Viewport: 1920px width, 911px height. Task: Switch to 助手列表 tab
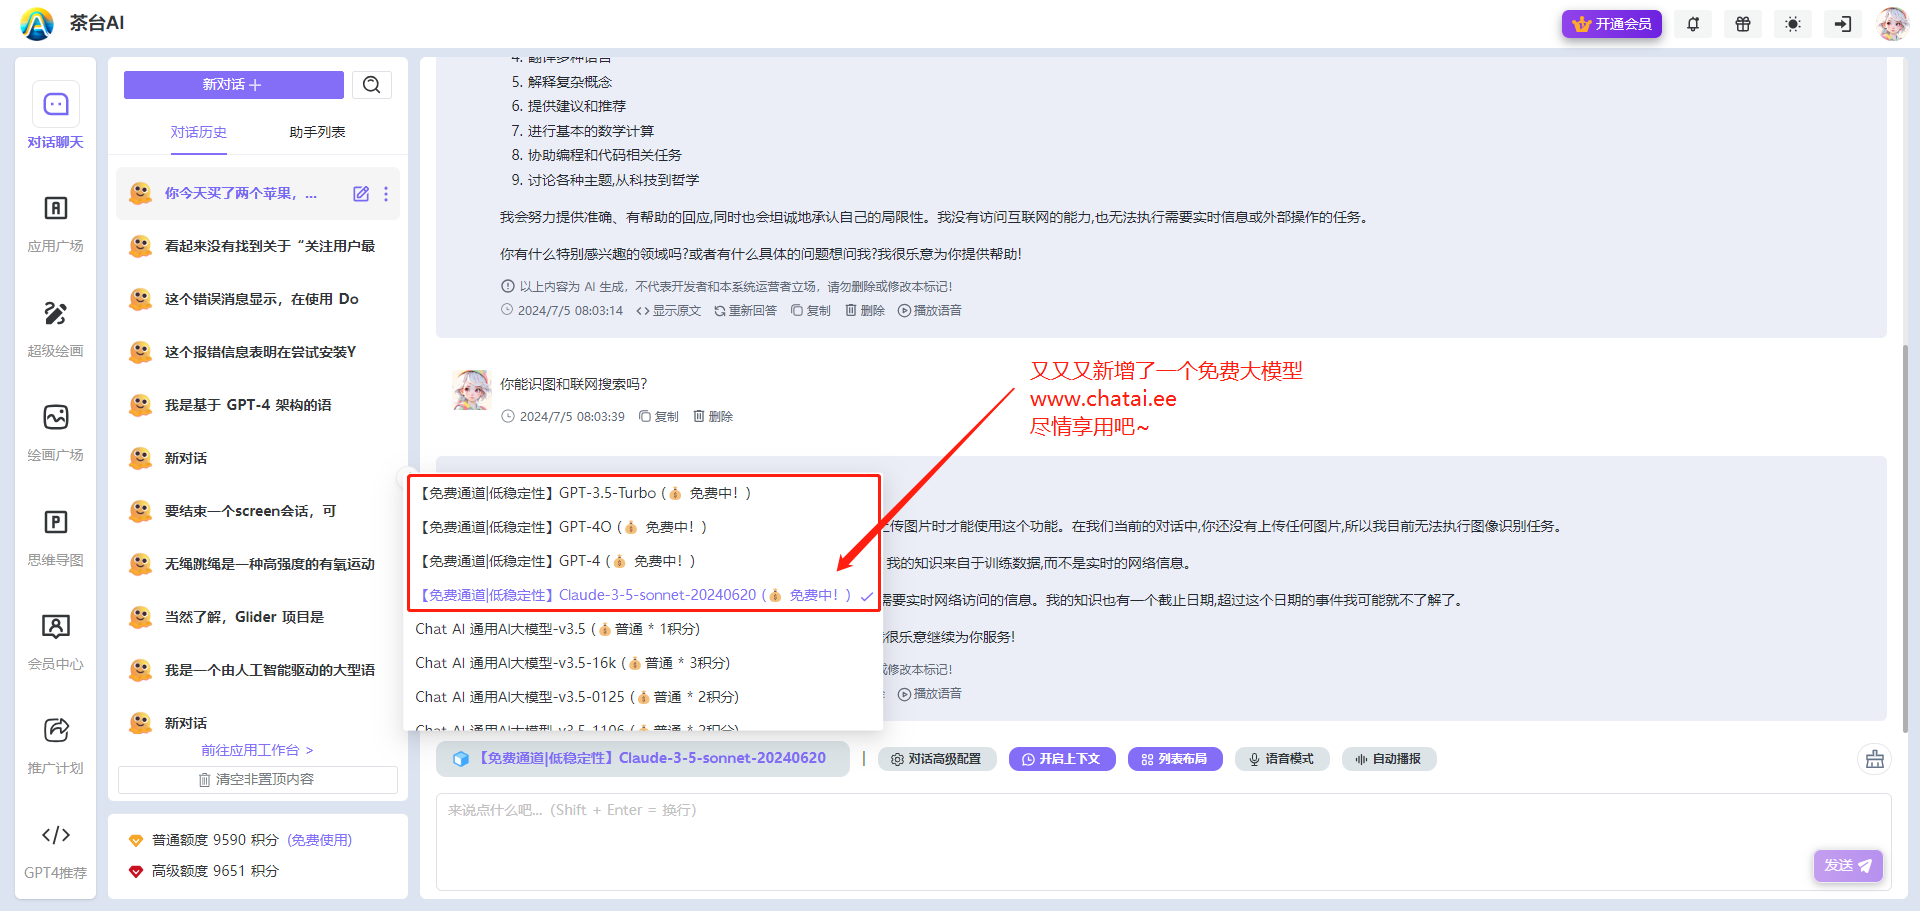(x=317, y=132)
